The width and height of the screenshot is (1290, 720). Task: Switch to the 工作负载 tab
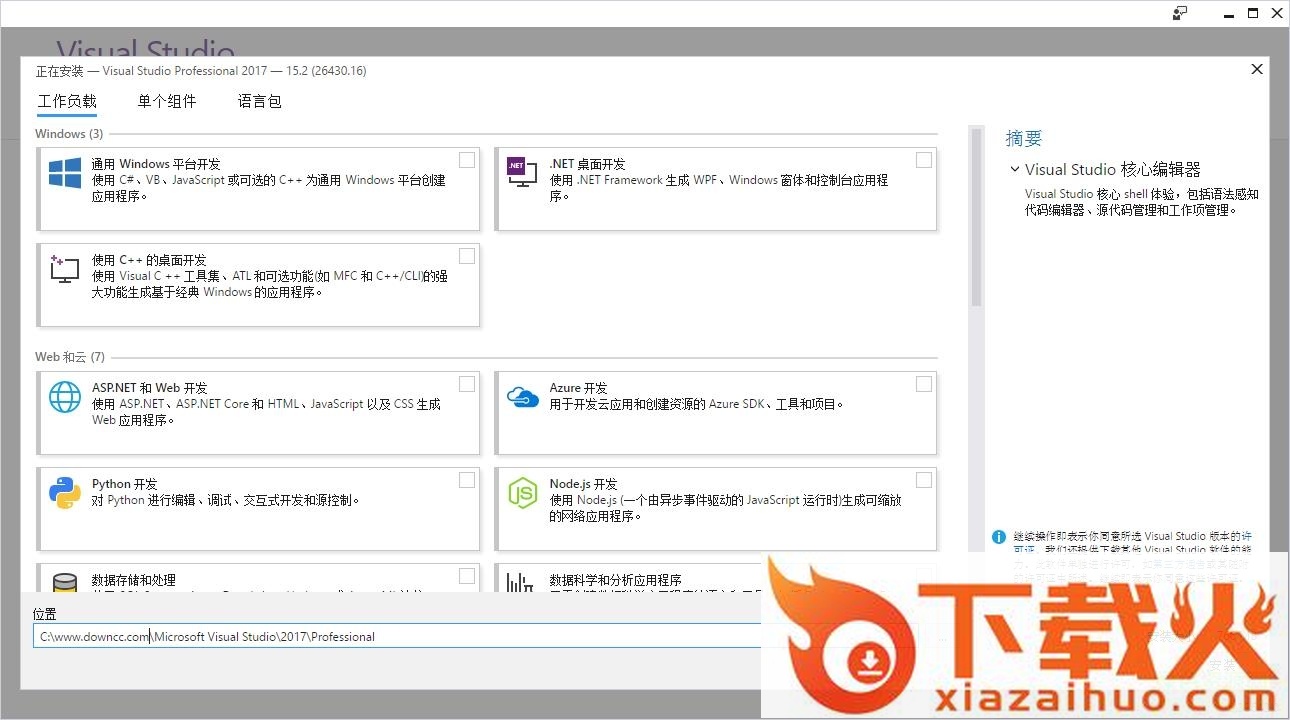(x=67, y=101)
